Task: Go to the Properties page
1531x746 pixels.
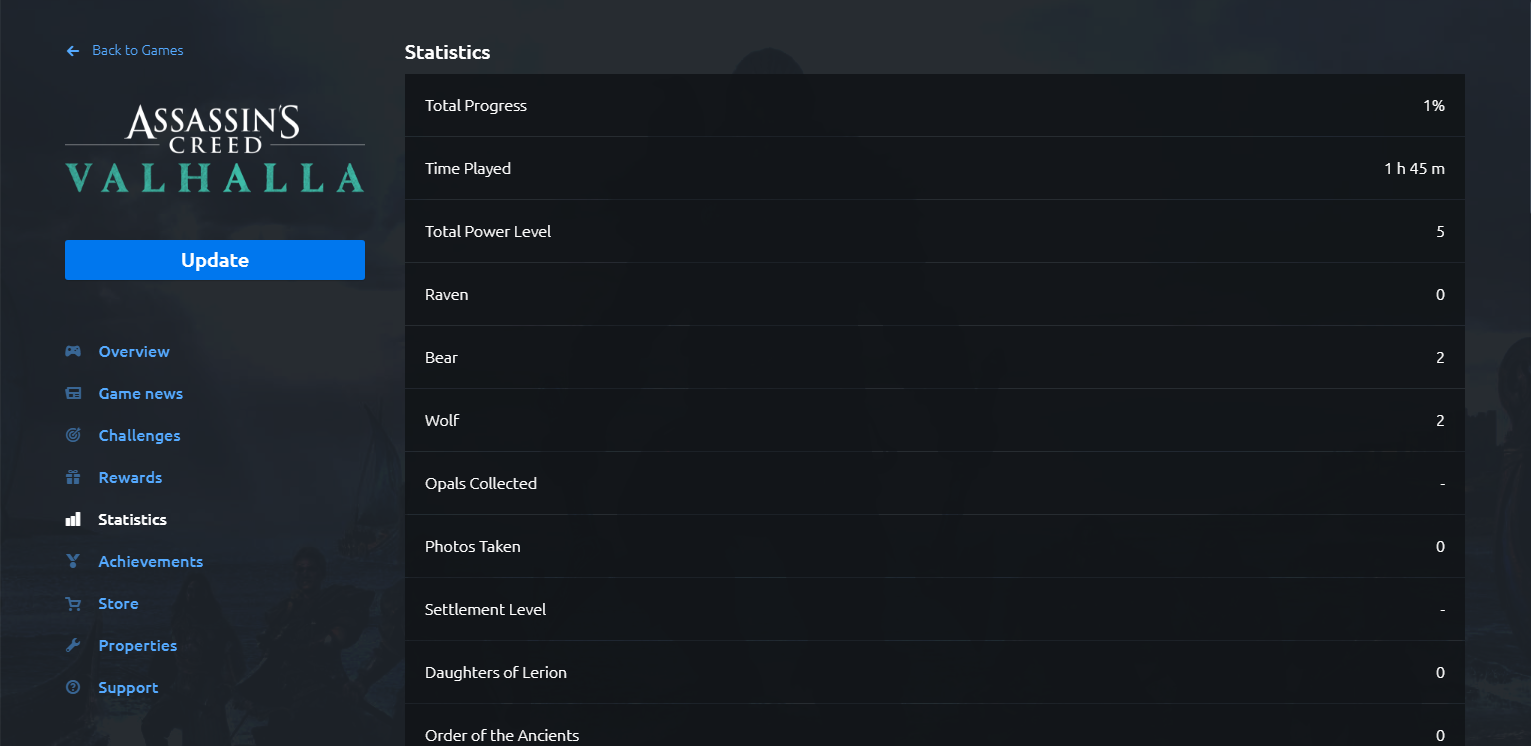Action: click(x=137, y=645)
